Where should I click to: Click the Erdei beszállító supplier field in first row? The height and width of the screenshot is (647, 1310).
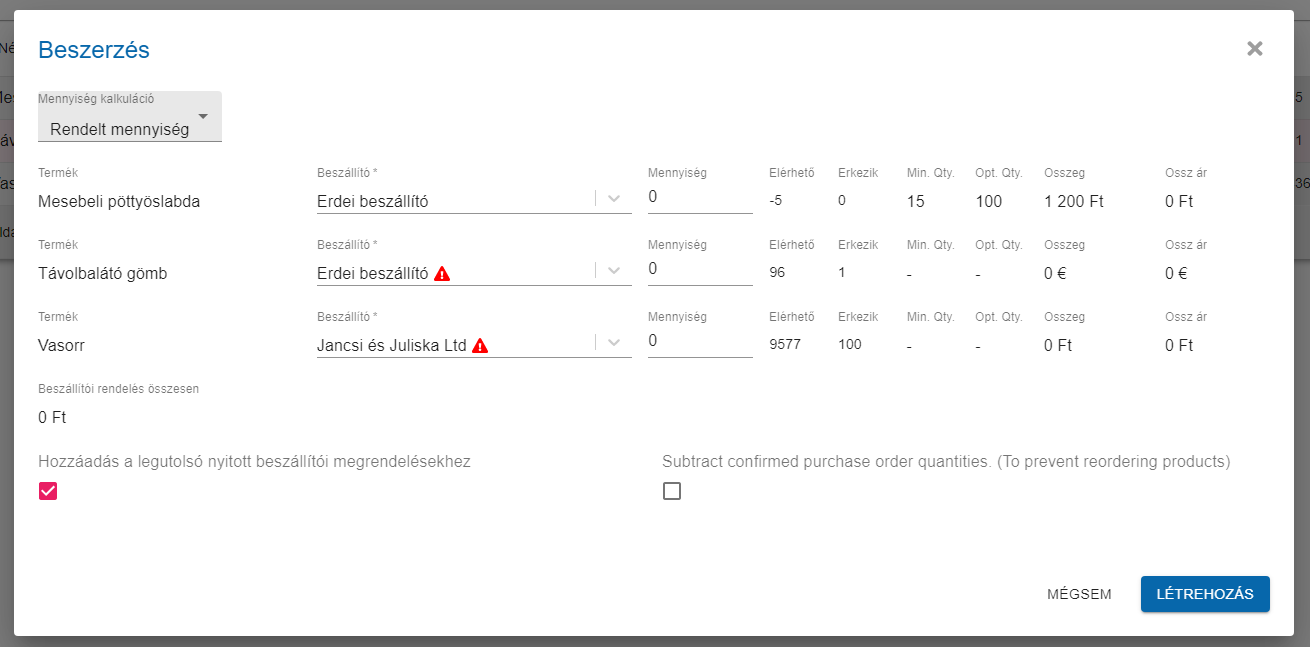pyautogui.click(x=450, y=201)
